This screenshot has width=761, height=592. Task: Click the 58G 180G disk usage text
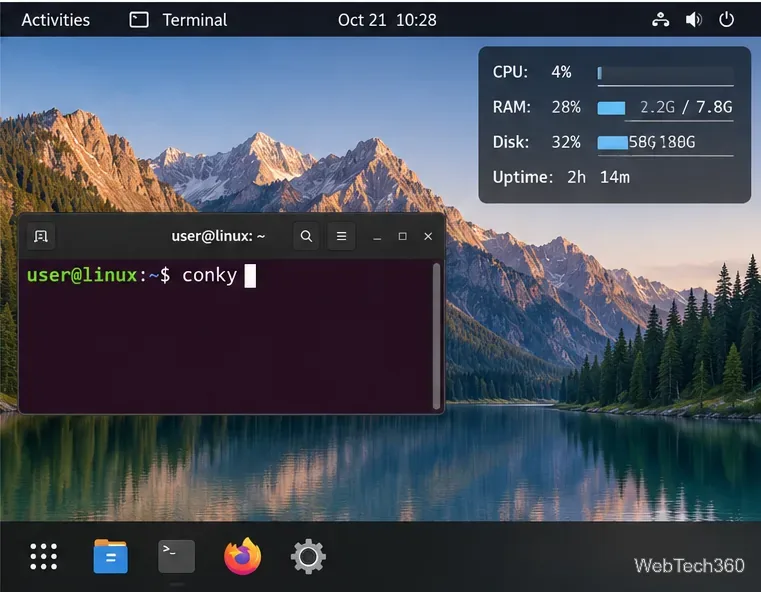click(x=662, y=142)
